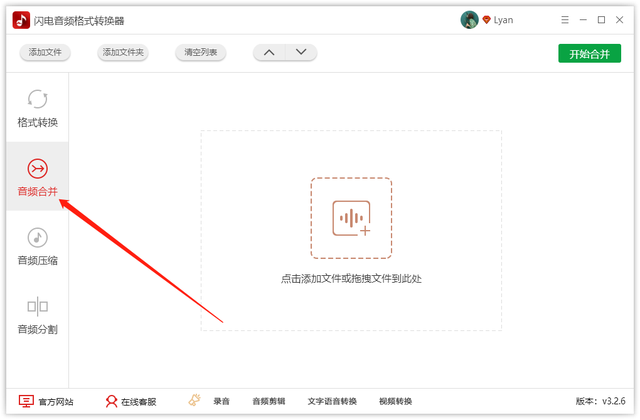This screenshot has height=420, width=640.
Task: Open the 视频转换 tool link
Action: click(396, 402)
